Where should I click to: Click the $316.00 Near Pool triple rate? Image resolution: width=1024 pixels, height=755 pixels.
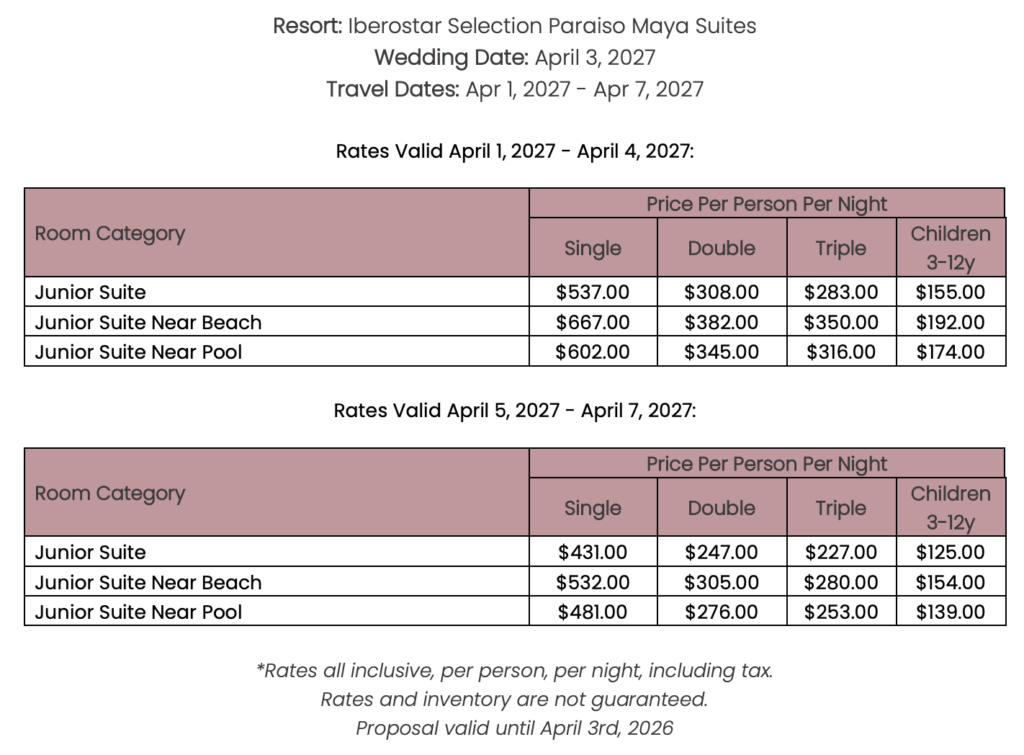coord(841,352)
